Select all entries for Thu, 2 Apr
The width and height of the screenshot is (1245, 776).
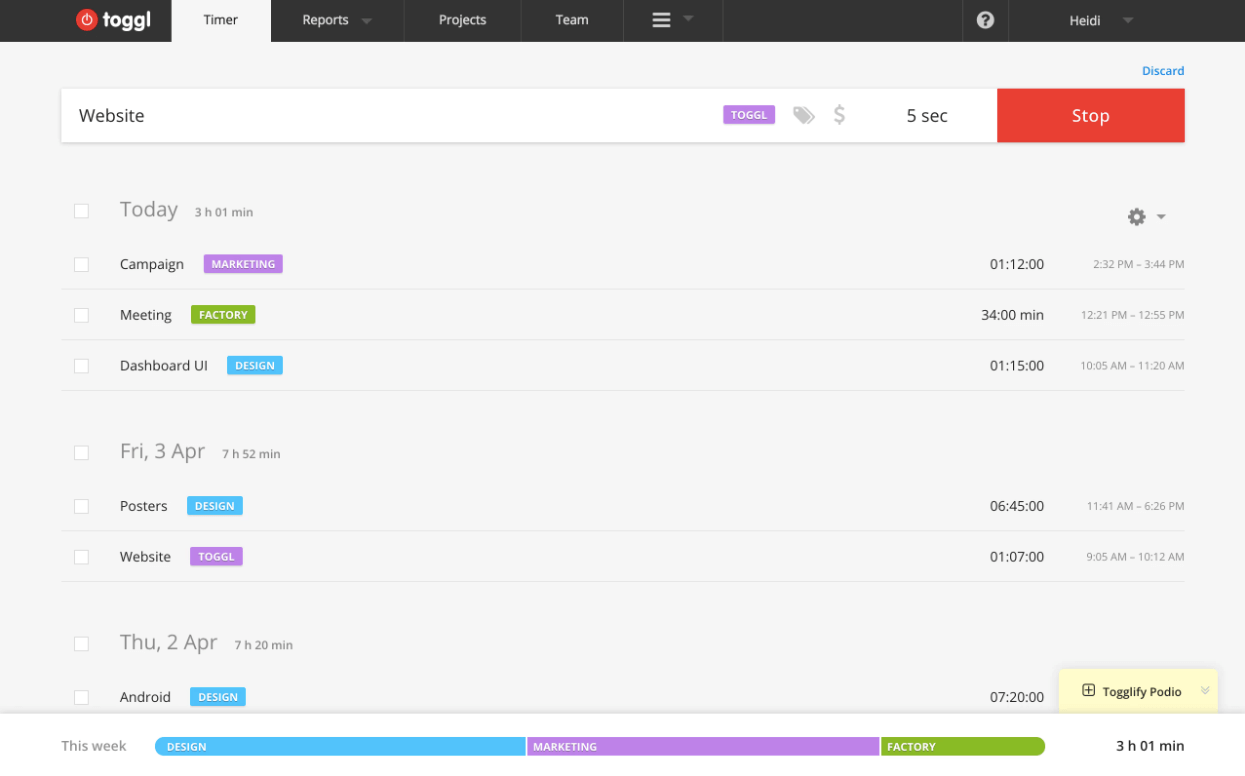(x=81, y=644)
